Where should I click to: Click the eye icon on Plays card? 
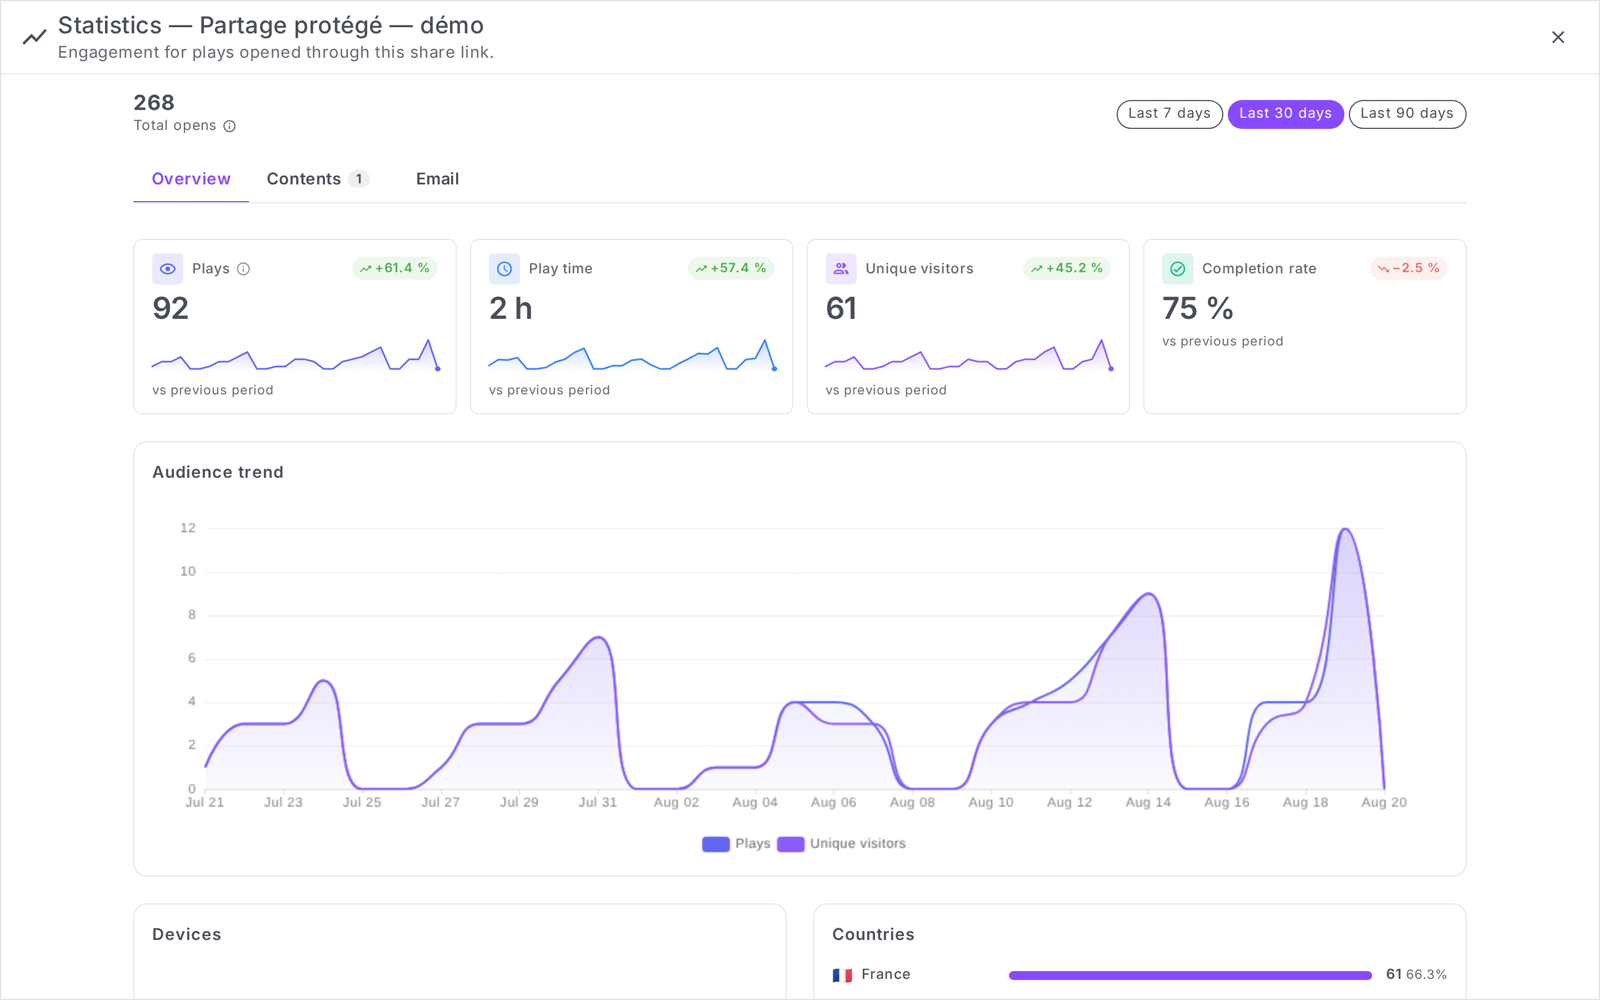pyautogui.click(x=168, y=269)
